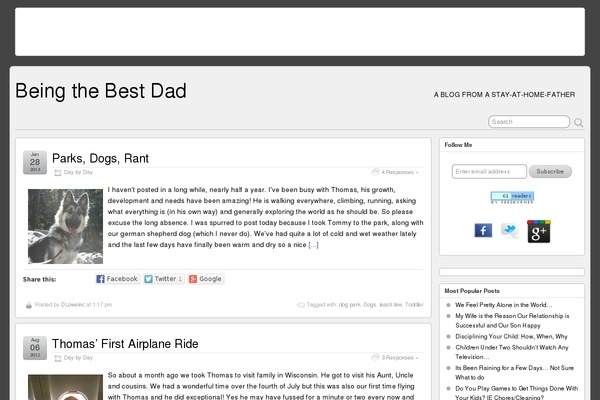
Task: Open Its Been Raining for a Few Days post
Action: pyautogui.click(x=514, y=372)
